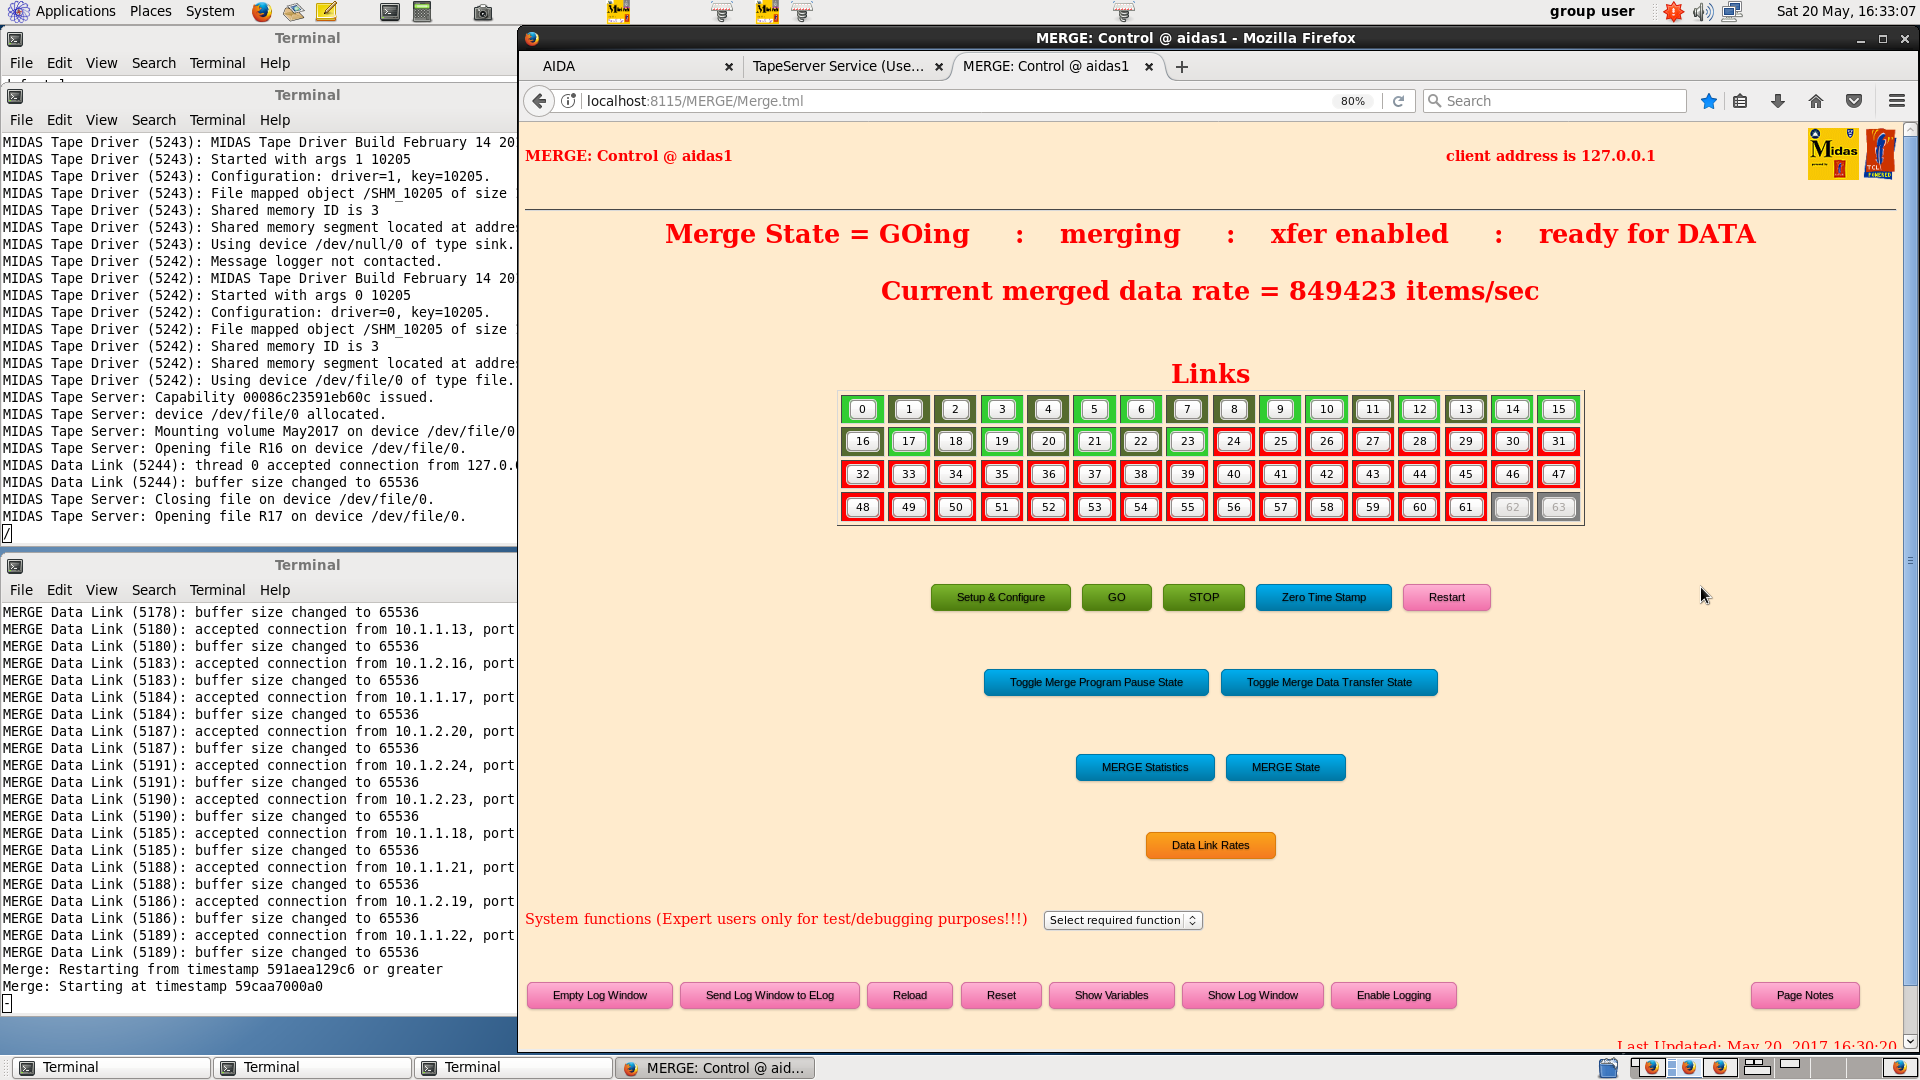This screenshot has height=1080, width=1920.
Task: Click the Firefox home icon
Action: [x=1816, y=101]
